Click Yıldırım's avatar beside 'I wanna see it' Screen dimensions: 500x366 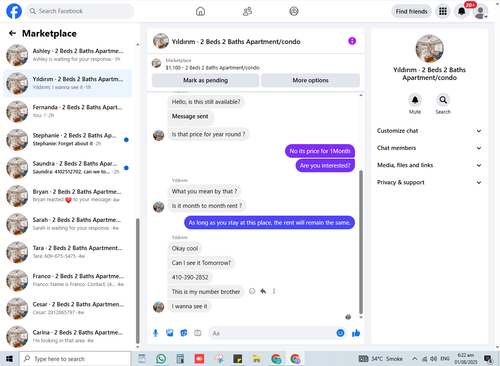click(x=159, y=307)
